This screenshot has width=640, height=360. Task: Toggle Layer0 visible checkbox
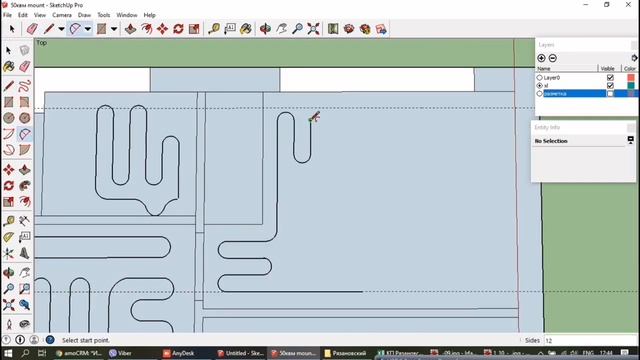pyautogui.click(x=610, y=78)
